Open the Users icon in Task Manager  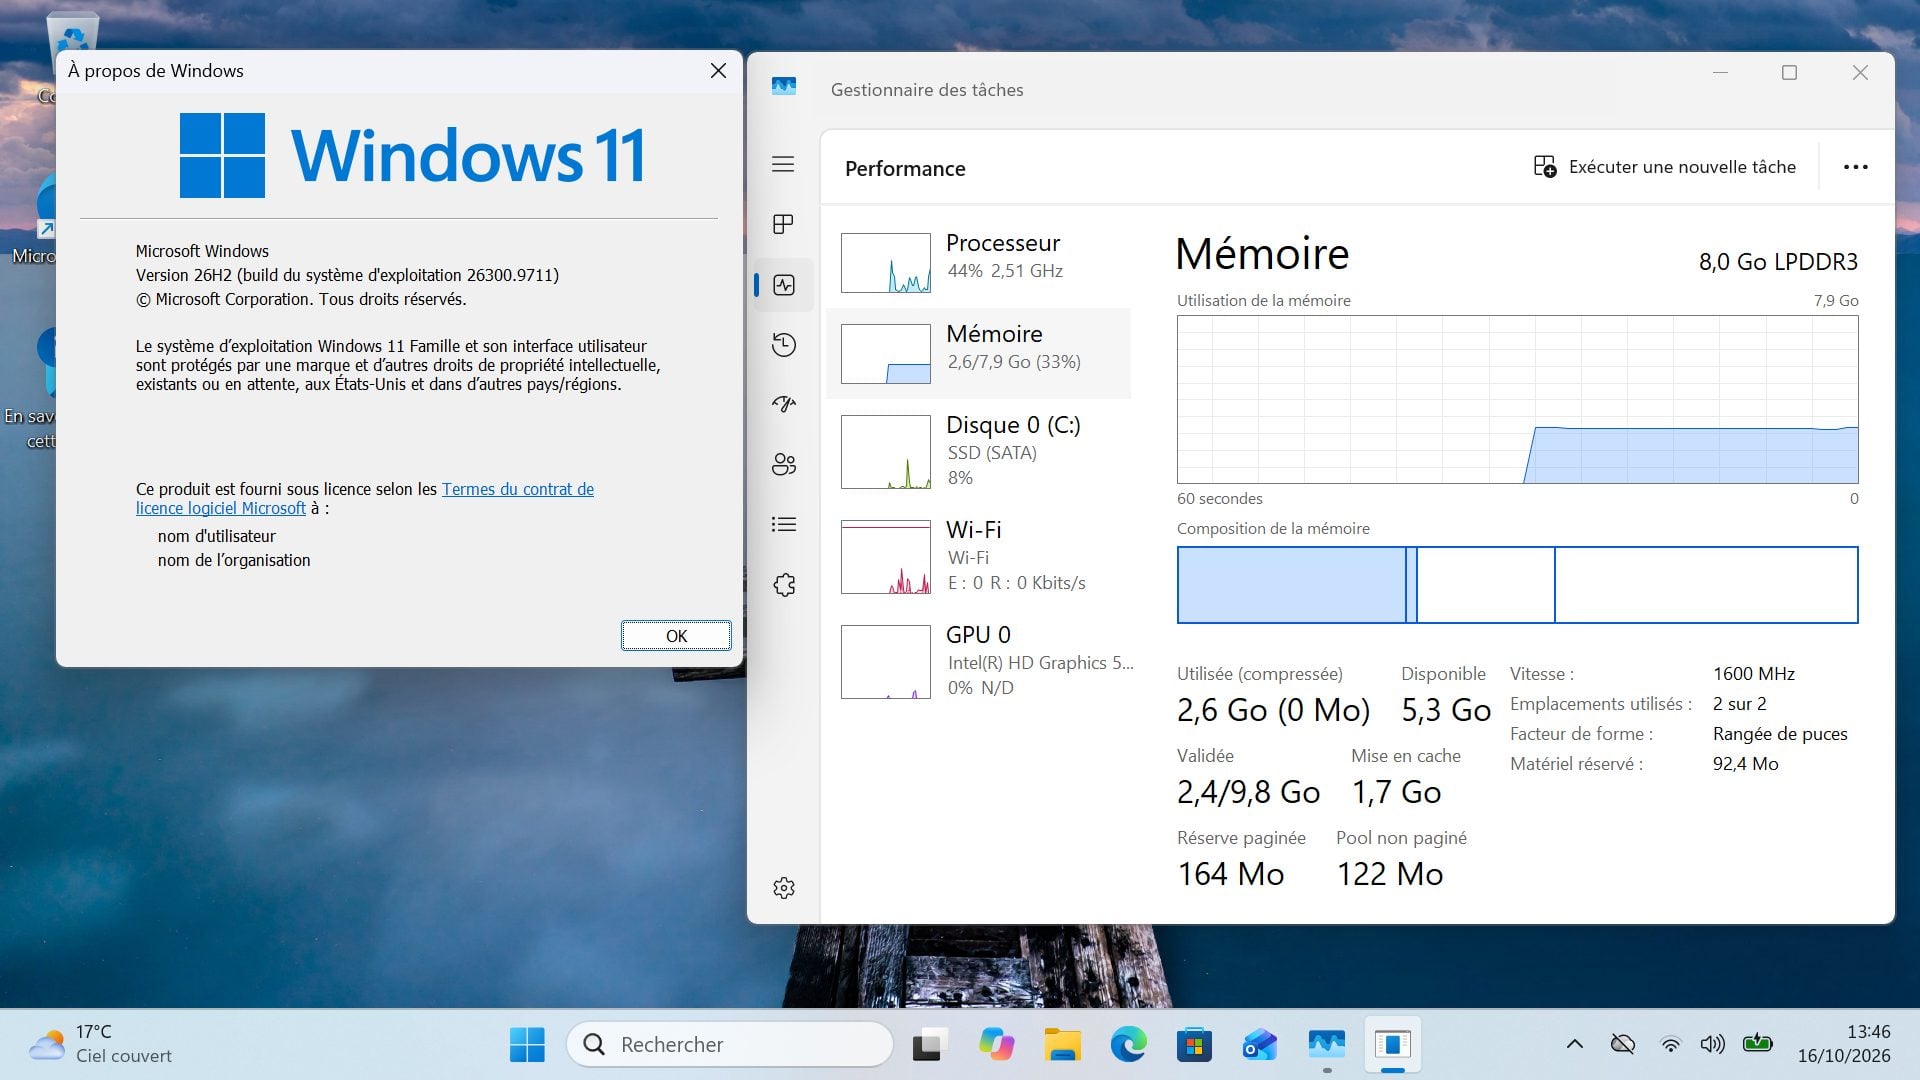click(x=784, y=464)
